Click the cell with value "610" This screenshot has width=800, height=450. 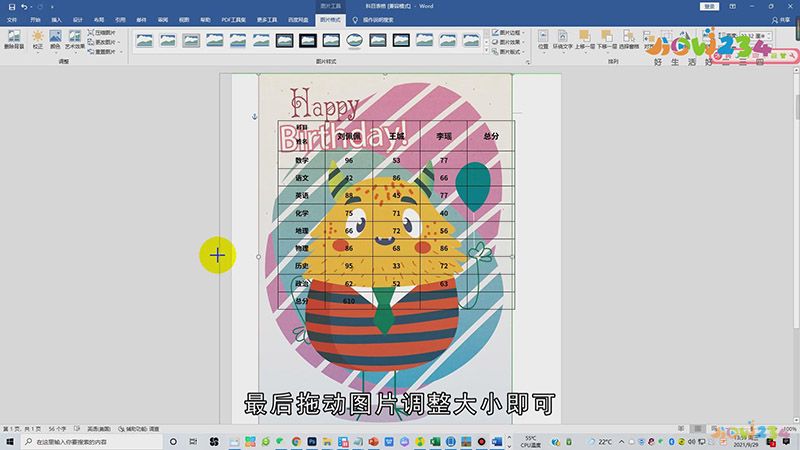(349, 301)
